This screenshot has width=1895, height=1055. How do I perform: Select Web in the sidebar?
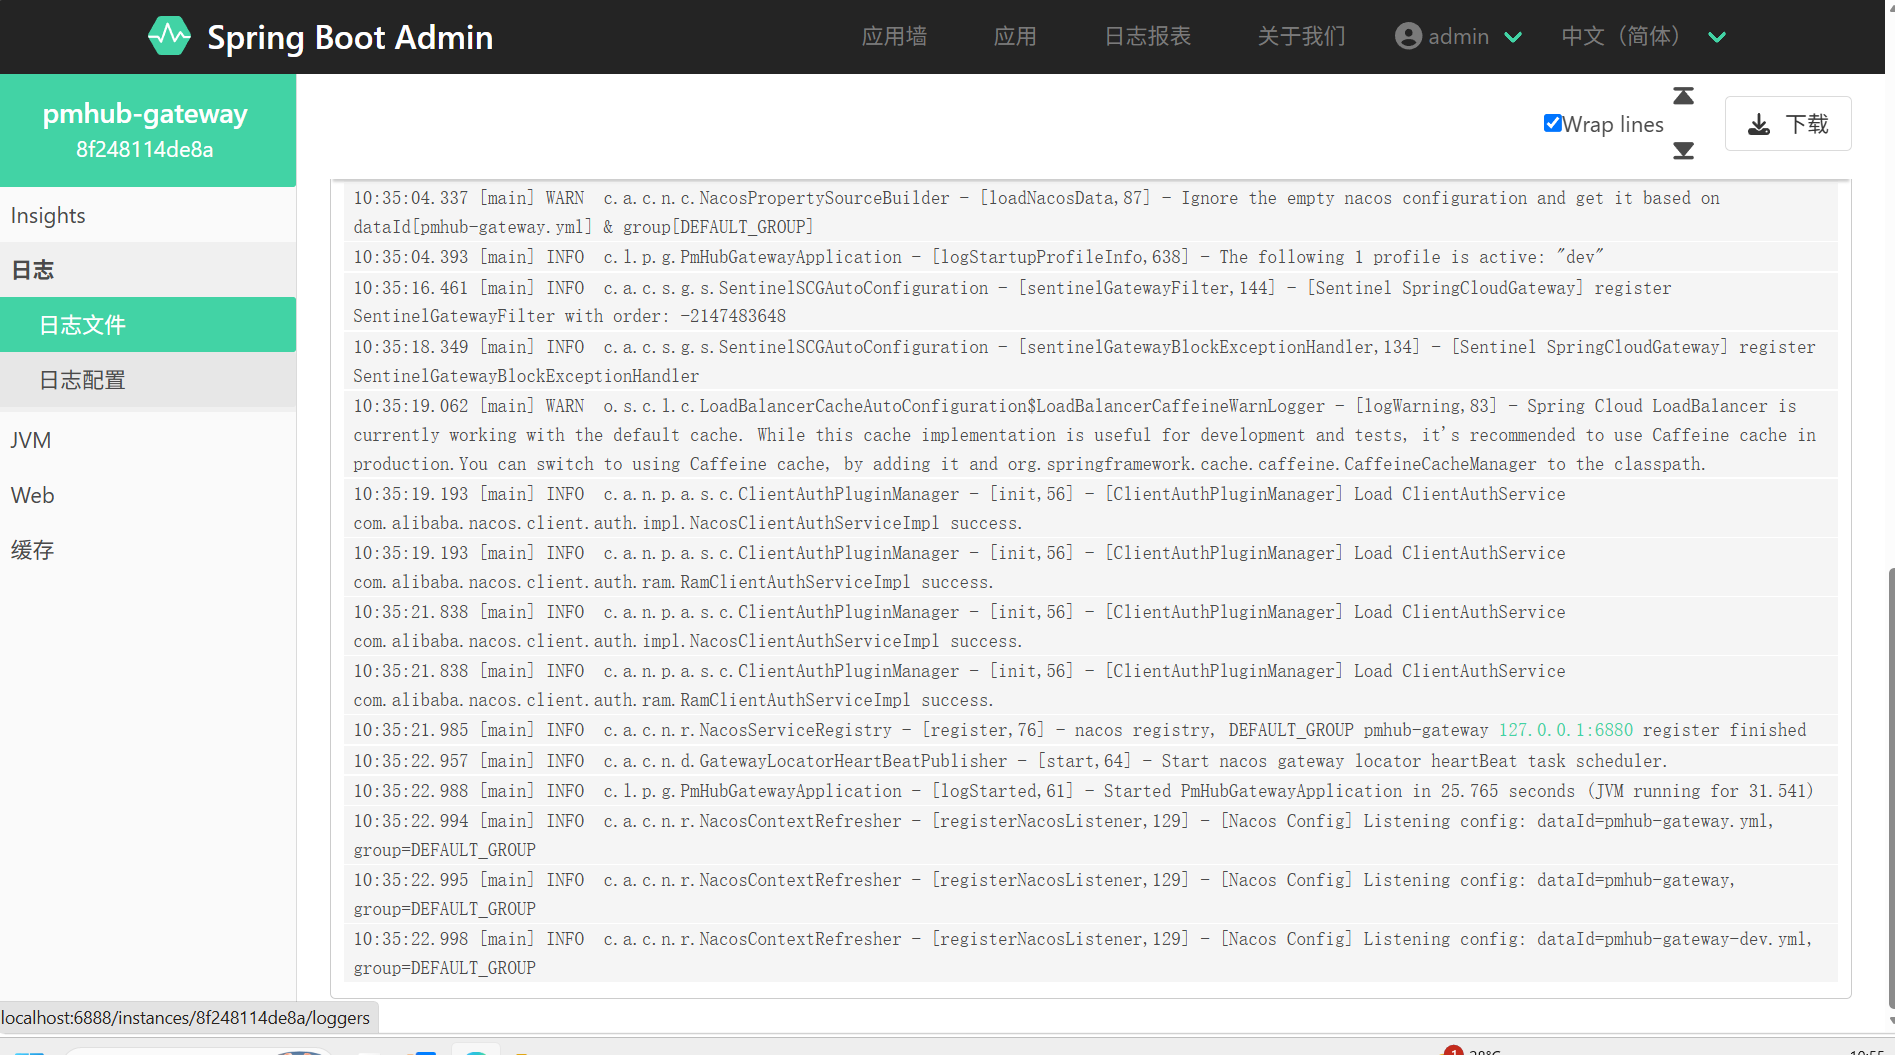tap(148, 495)
